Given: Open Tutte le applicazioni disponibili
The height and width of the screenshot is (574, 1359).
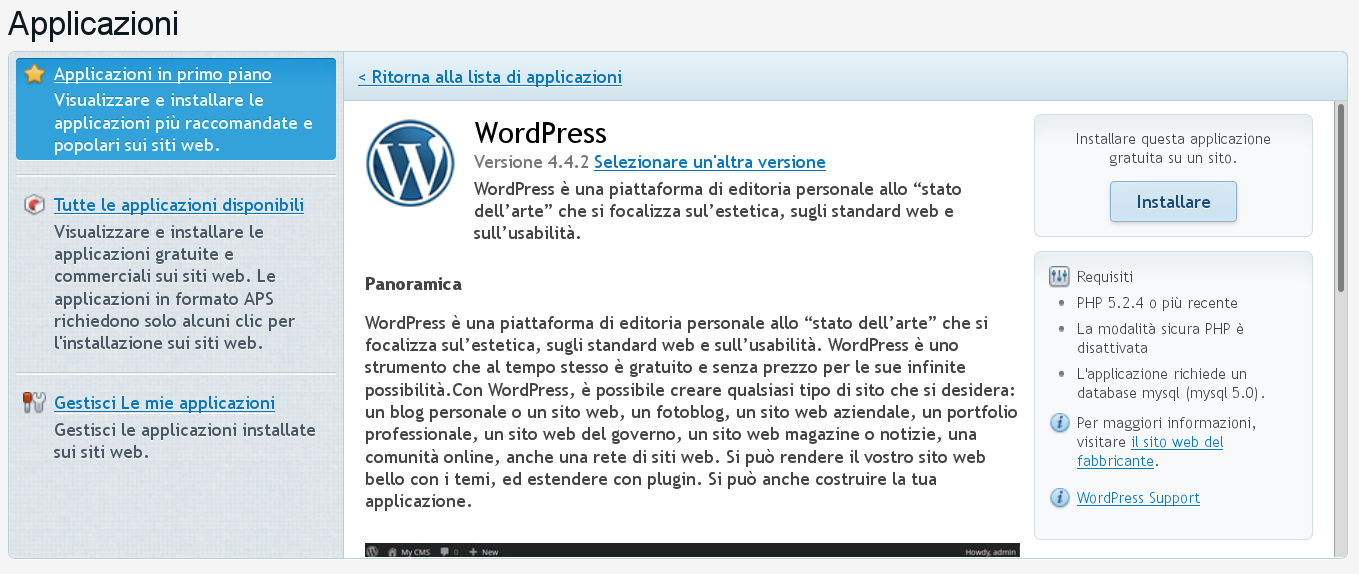Looking at the screenshot, I should [x=179, y=205].
